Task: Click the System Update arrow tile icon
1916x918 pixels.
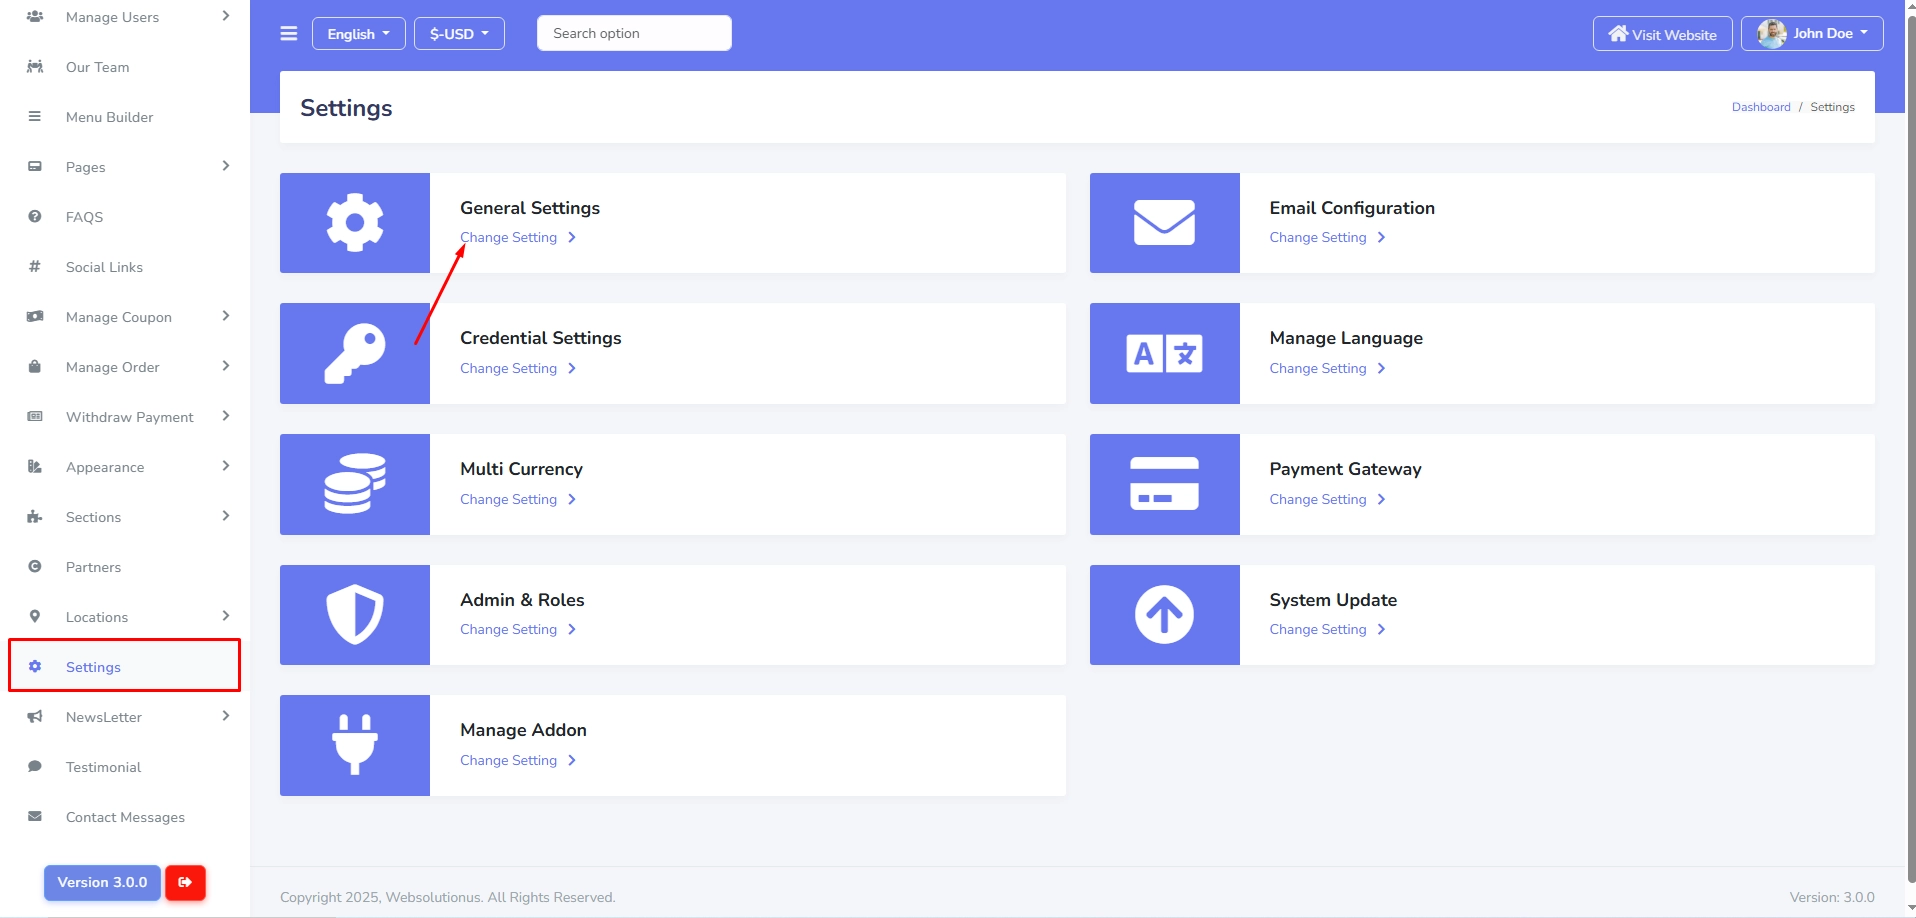Action: (1164, 614)
